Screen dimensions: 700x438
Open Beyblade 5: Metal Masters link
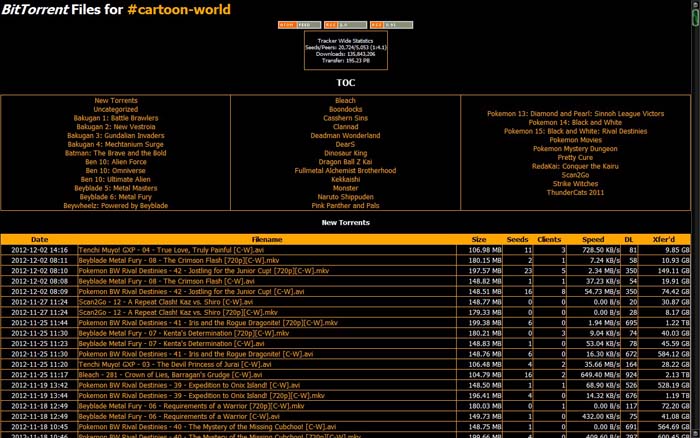click(116, 188)
